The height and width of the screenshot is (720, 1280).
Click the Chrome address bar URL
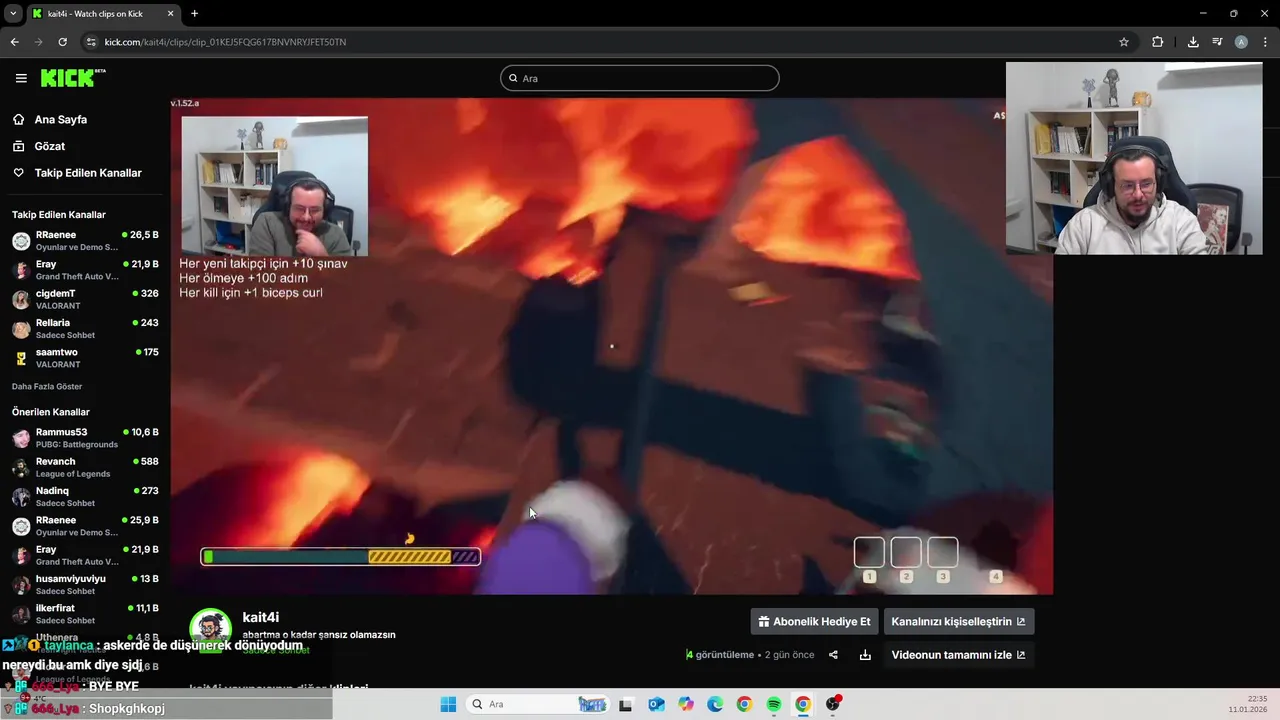pyautogui.click(x=225, y=42)
